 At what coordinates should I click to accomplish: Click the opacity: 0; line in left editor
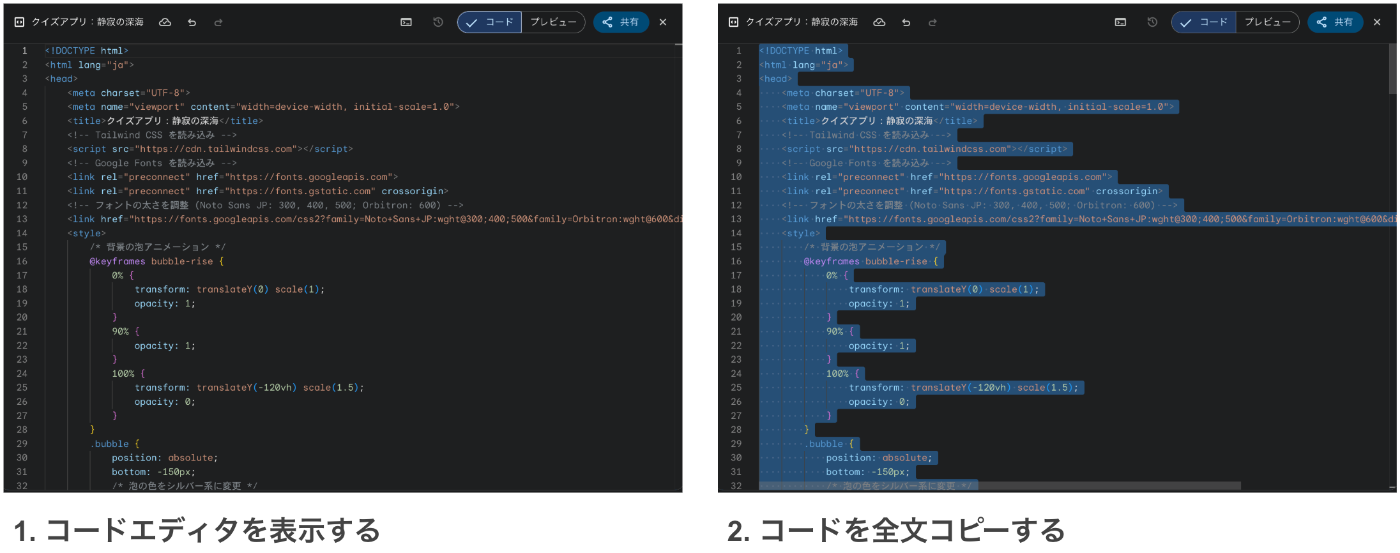pos(163,401)
